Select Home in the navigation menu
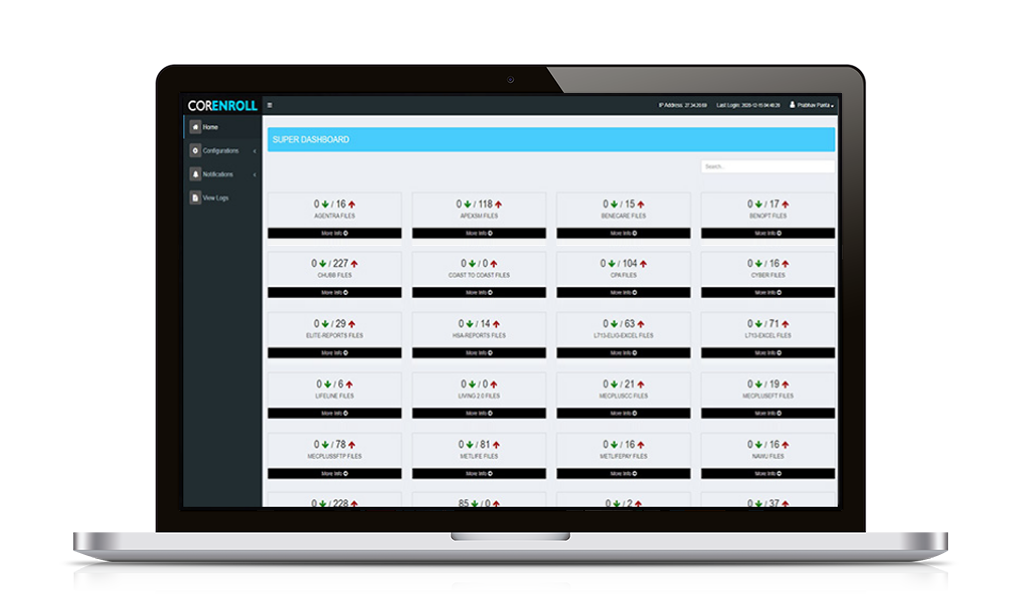 click(210, 127)
